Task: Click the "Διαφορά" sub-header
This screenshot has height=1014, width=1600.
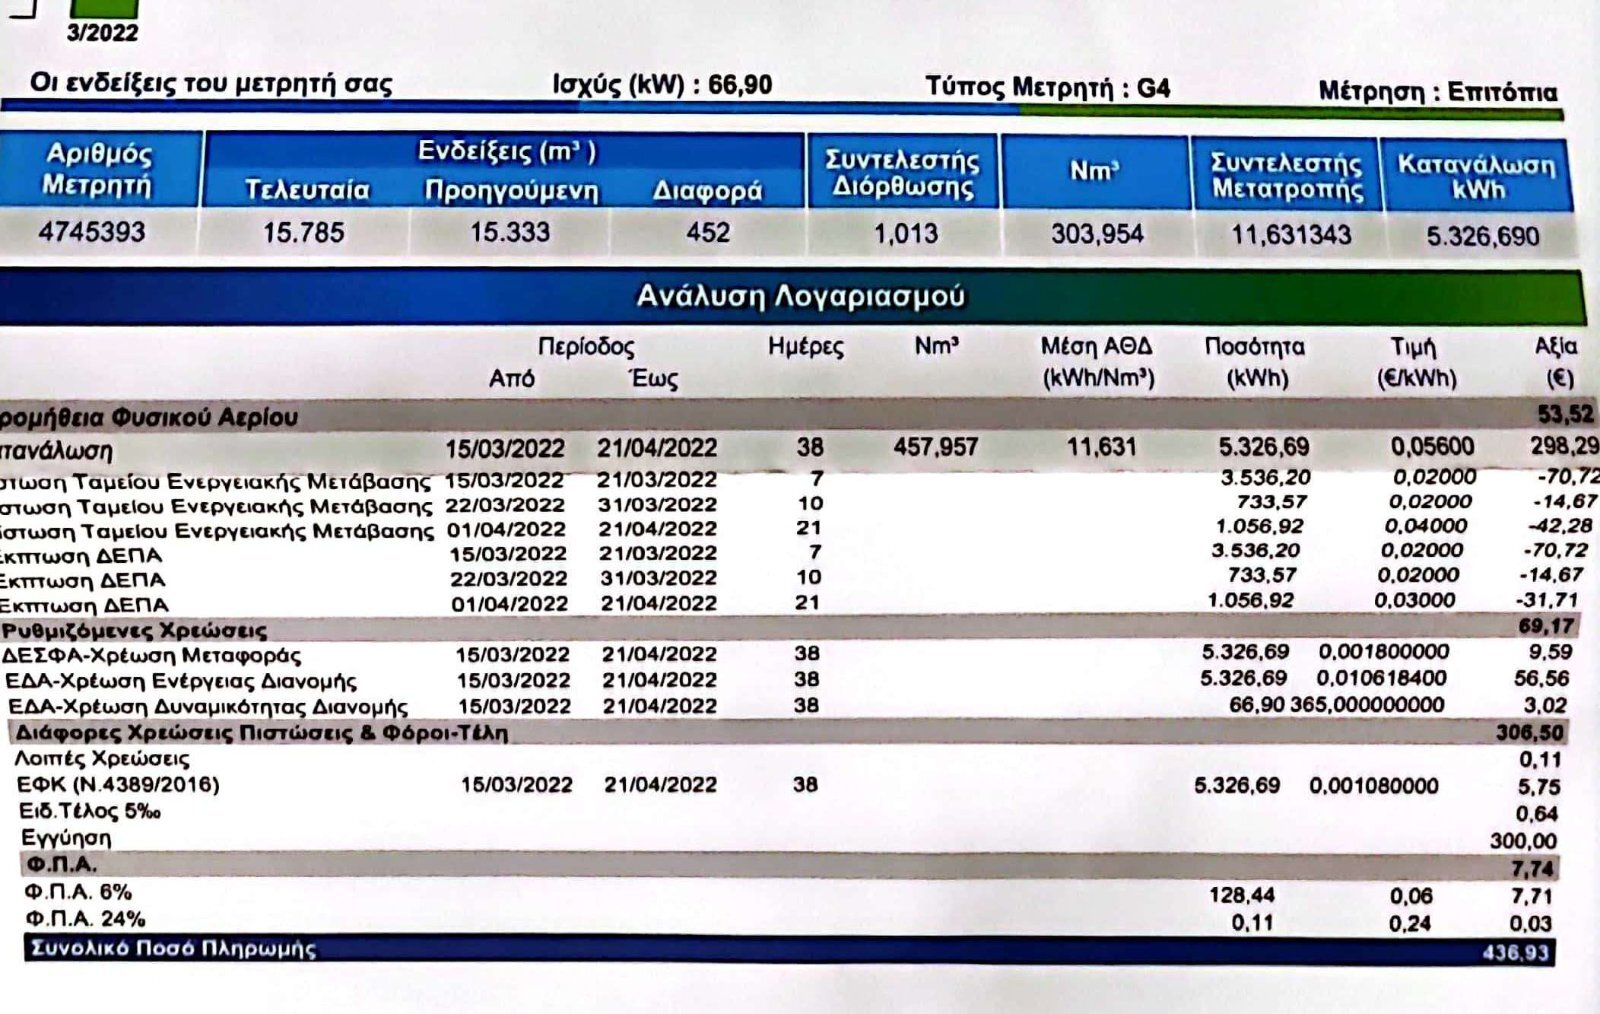Action: [x=707, y=190]
